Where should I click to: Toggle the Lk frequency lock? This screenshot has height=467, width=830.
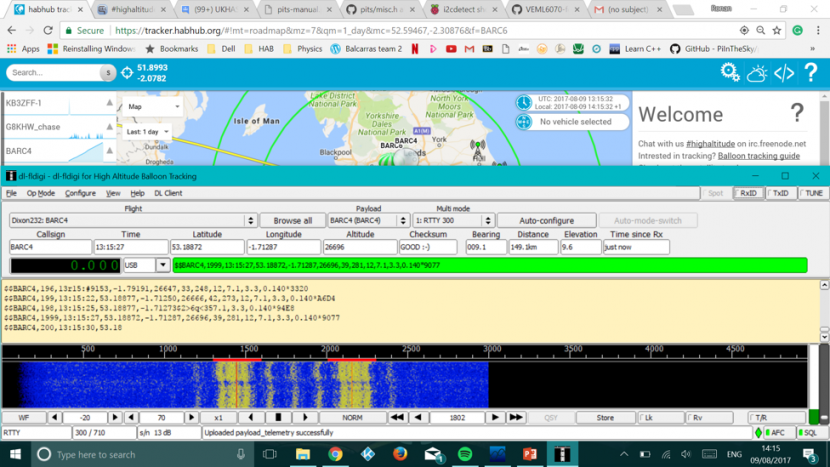coord(660,418)
